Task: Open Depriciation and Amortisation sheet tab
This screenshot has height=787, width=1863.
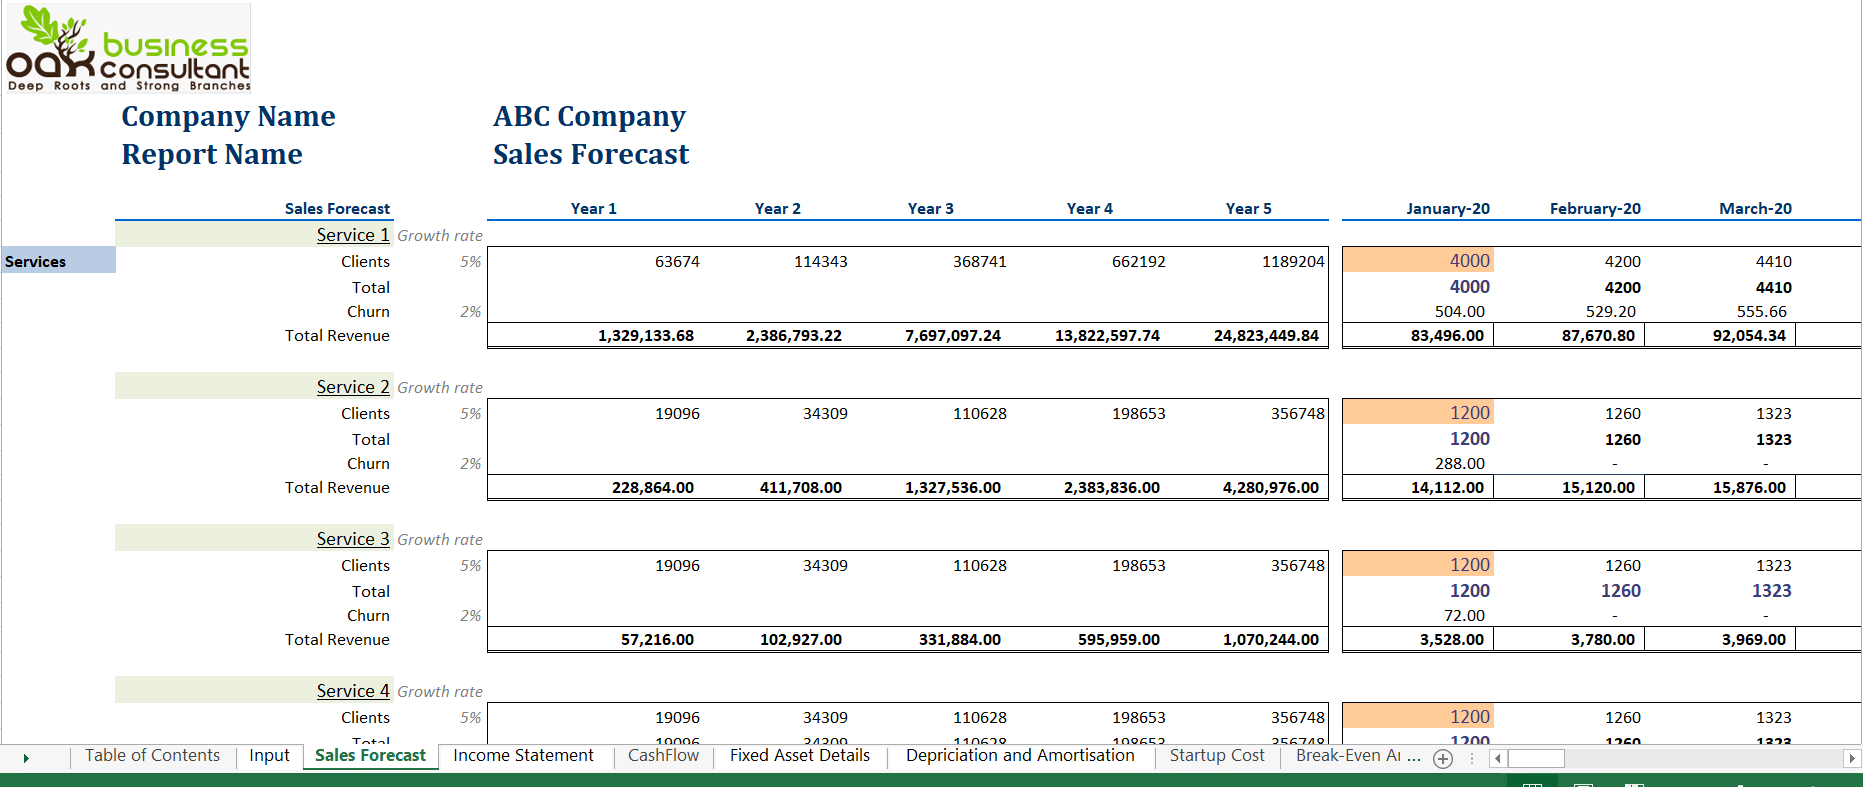Action: [x=1020, y=756]
